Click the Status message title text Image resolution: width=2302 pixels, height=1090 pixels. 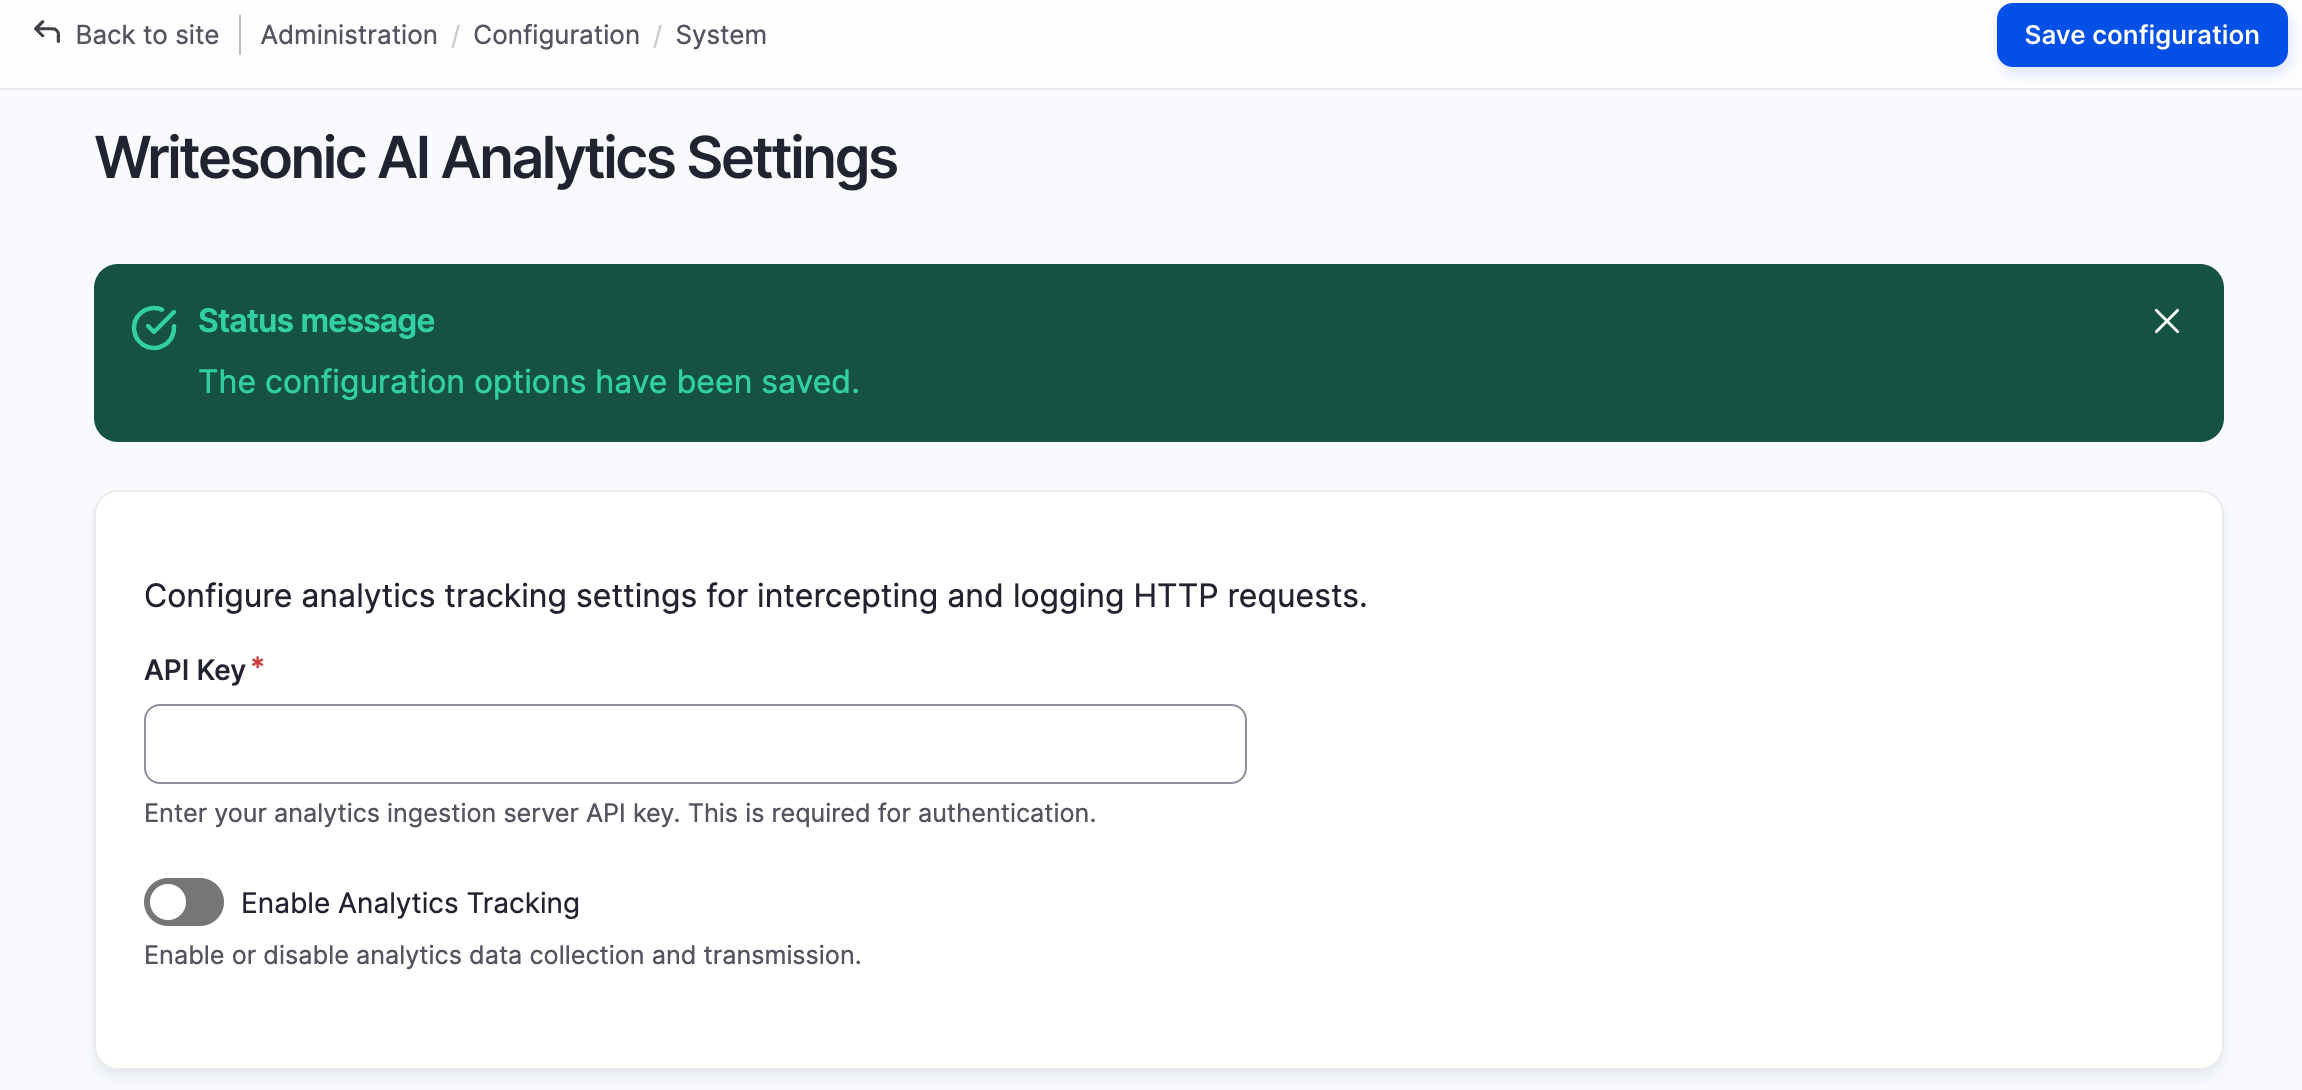point(316,321)
